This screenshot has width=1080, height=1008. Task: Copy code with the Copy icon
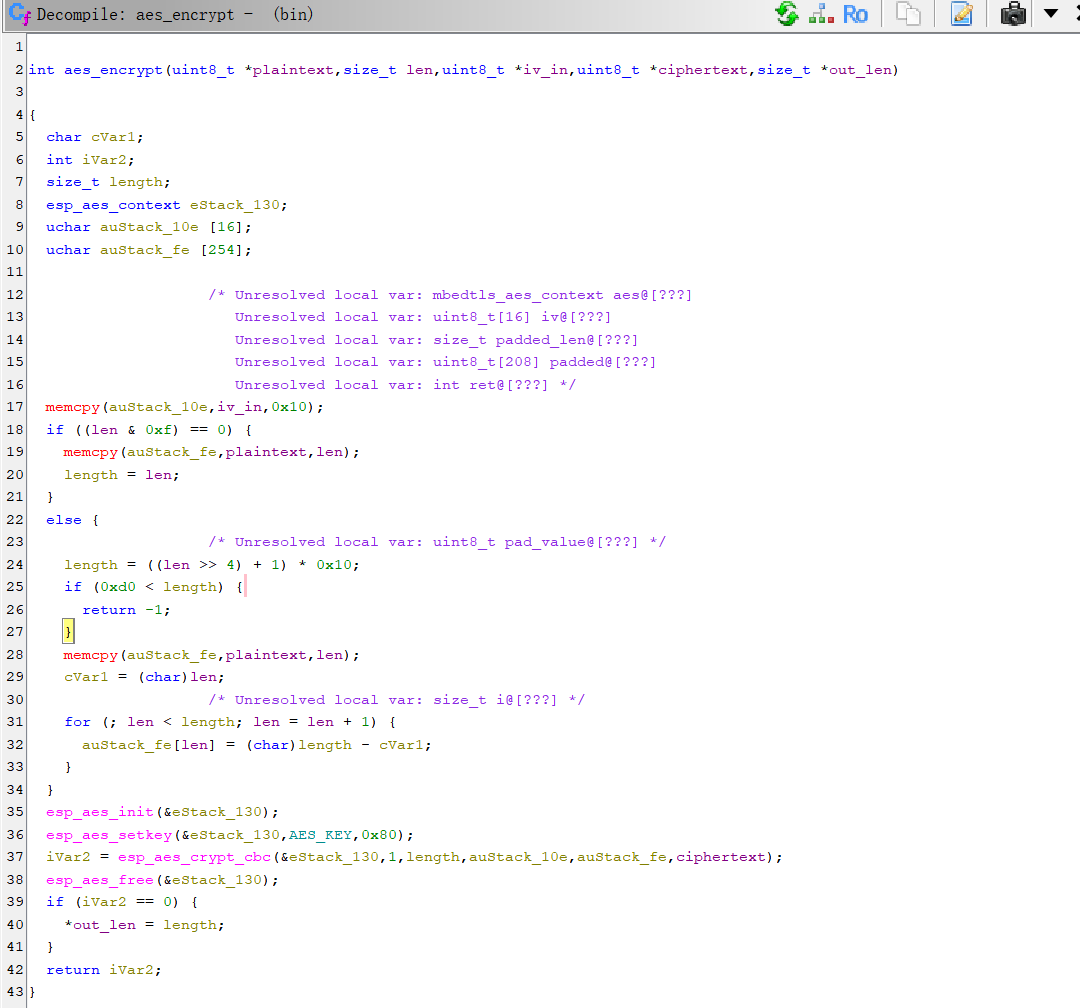tap(908, 14)
